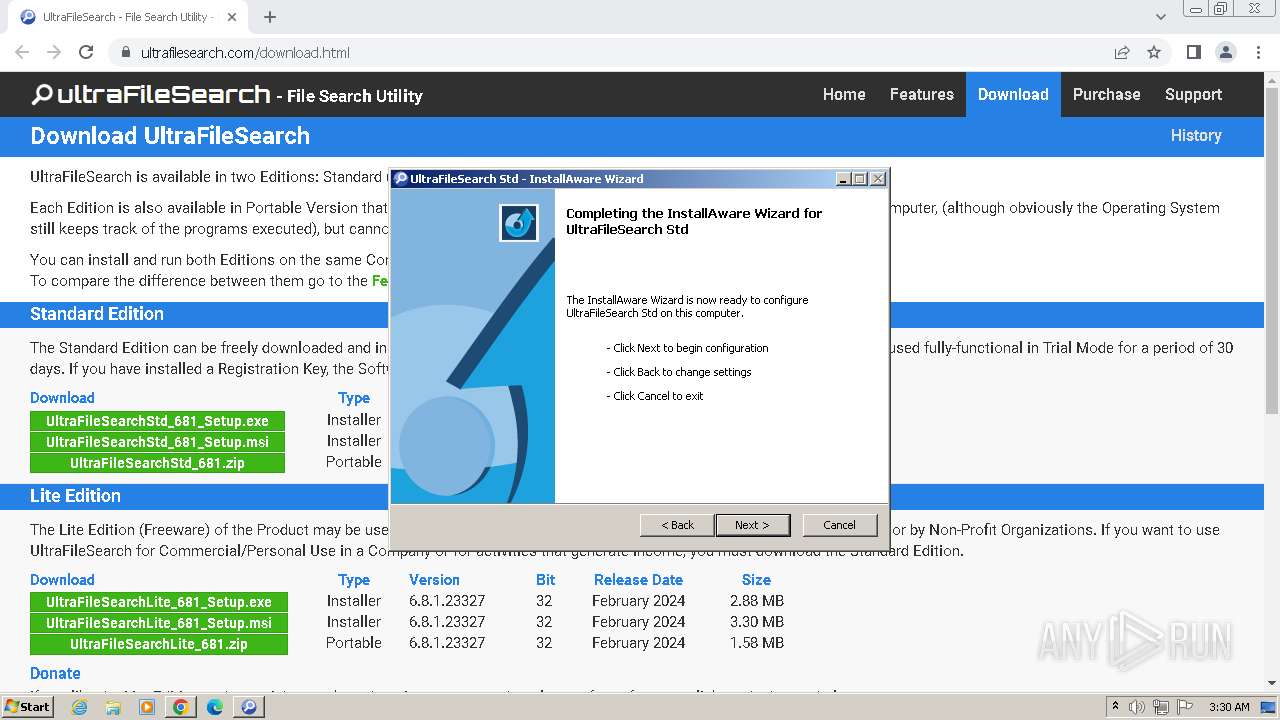Open Chrome three-dot menu
The width and height of the screenshot is (1280, 720).
1258,52
